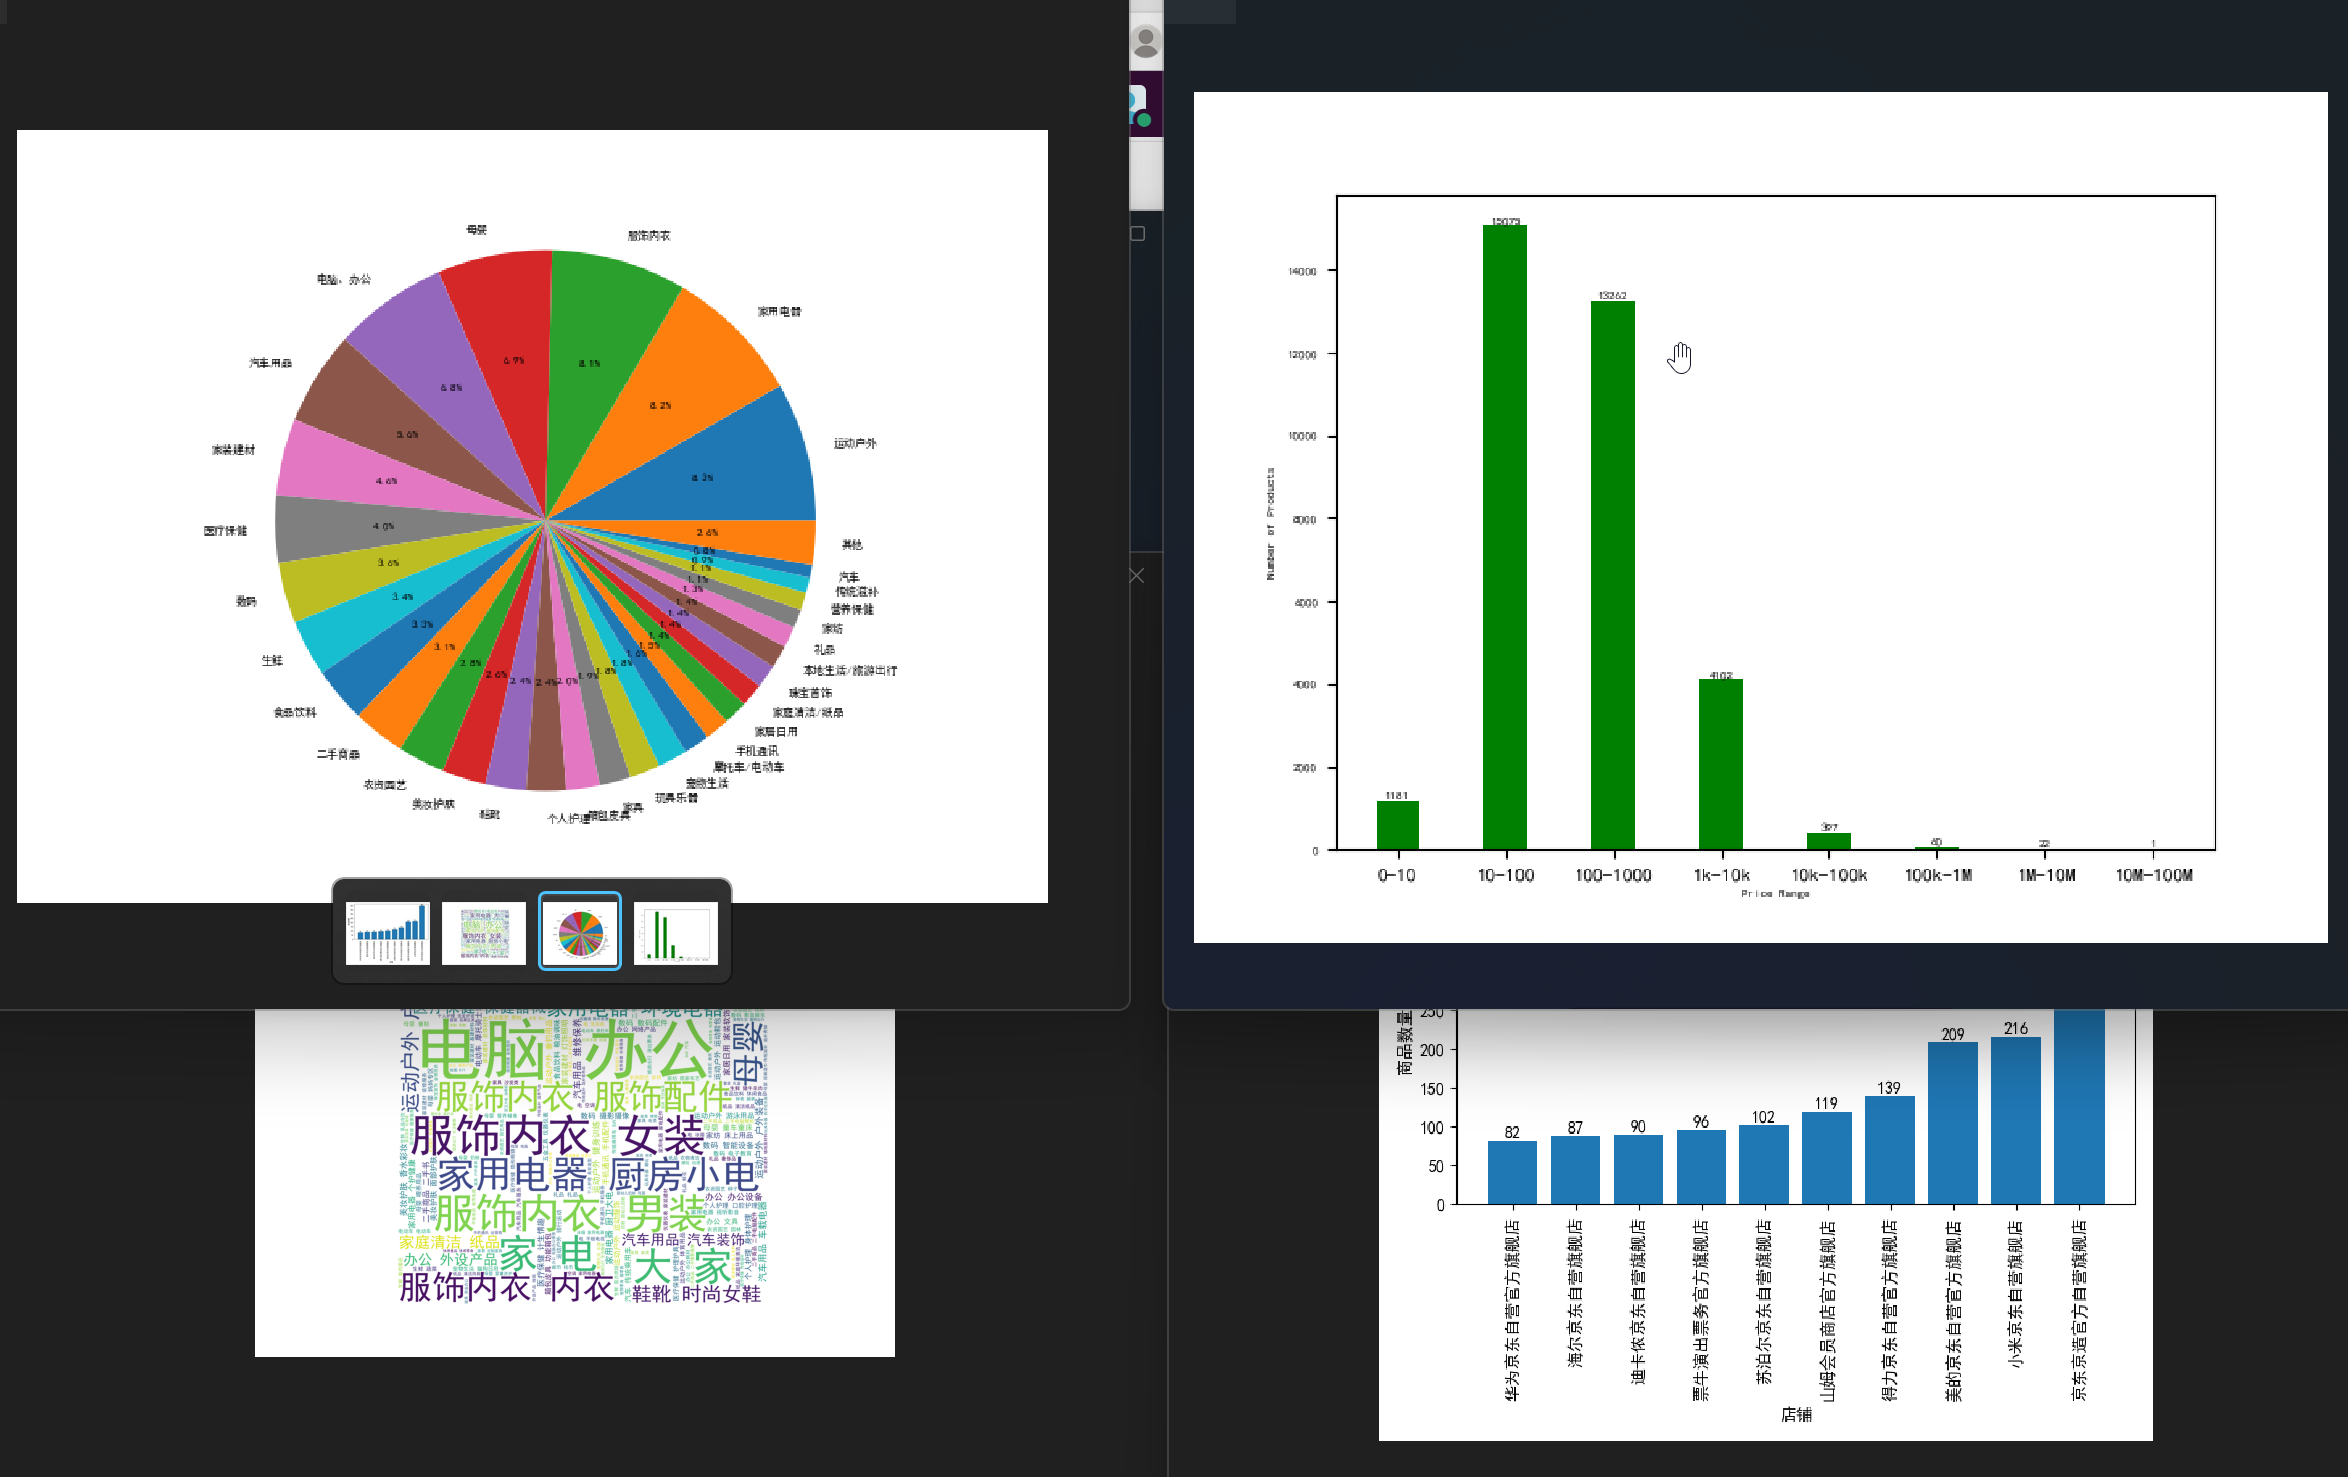Image resolution: width=2348 pixels, height=1477 pixels.
Task: Click the 1M-10M axis label
Action: pyautogui.click(x=2046, y=876)
